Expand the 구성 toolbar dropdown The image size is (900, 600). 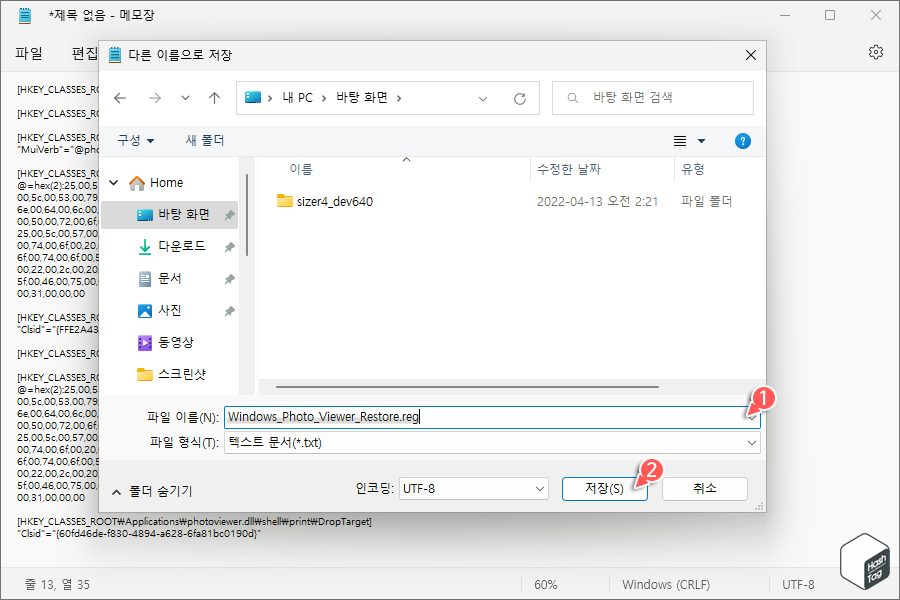click(x=134, y=140)
